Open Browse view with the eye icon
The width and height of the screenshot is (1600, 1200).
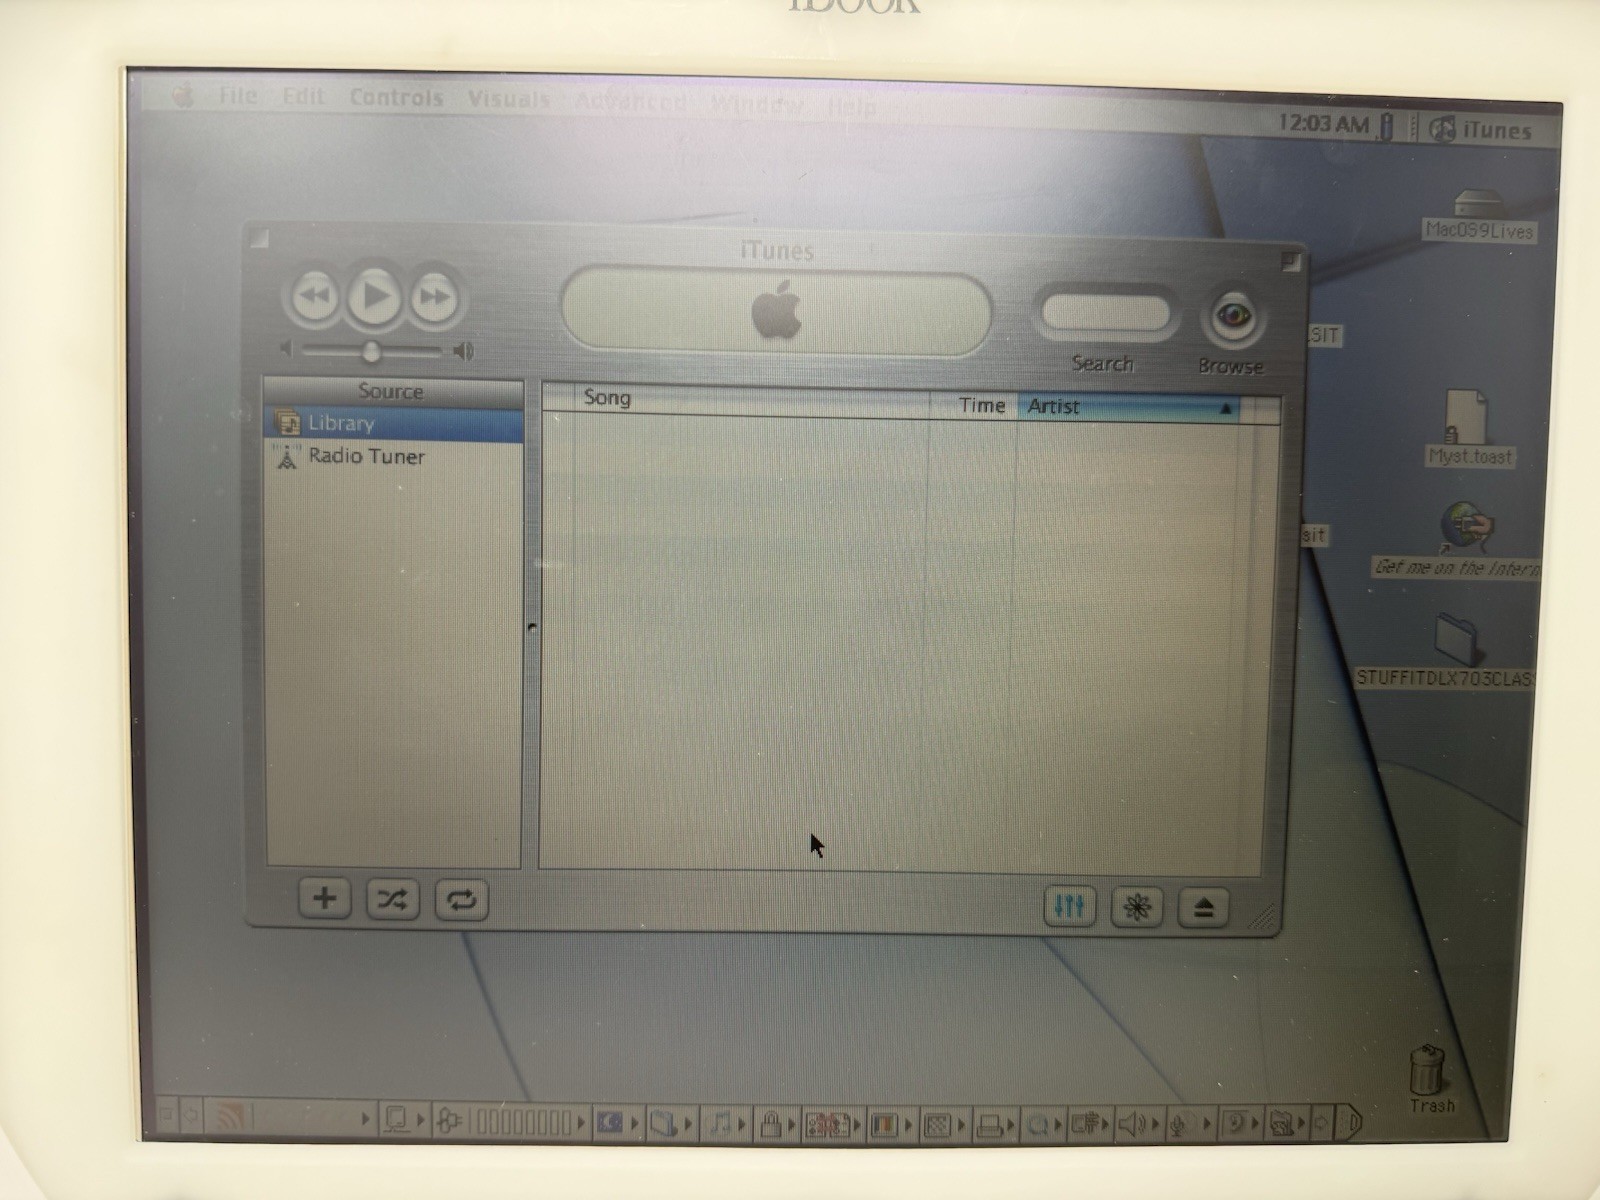point(1233,317)
